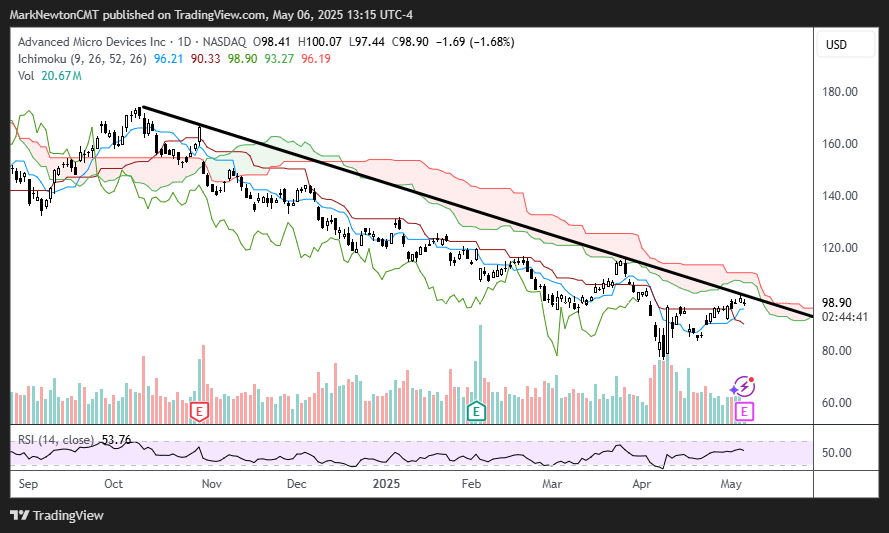
Task: Click the 2025 label on the time axis
Action: [386, 484]
